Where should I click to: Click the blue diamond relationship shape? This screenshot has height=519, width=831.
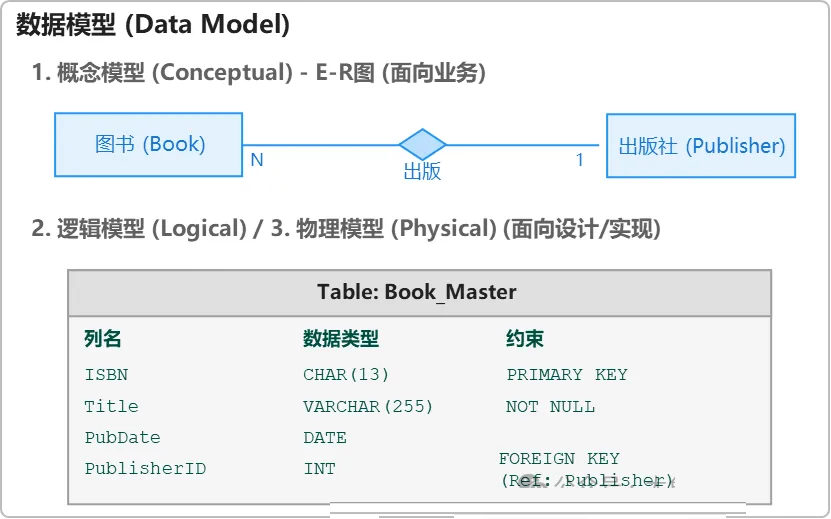[422, 145]
